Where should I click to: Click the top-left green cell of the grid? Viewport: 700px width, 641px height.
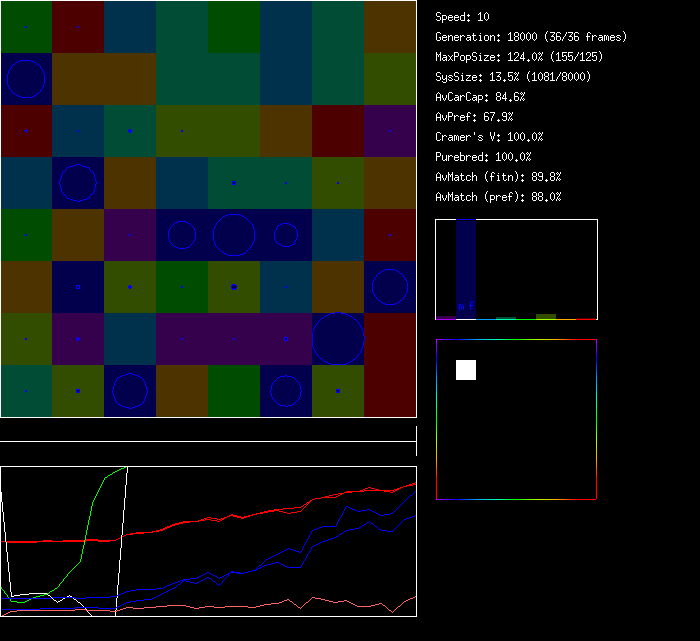click(26, 27)
